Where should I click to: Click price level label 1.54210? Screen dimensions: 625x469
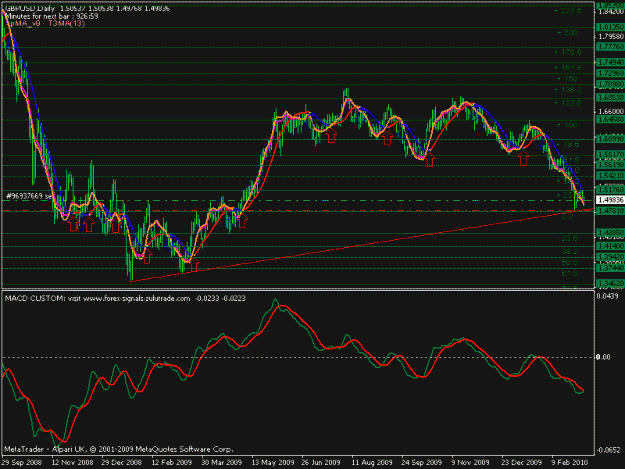[x=610, y=175]
